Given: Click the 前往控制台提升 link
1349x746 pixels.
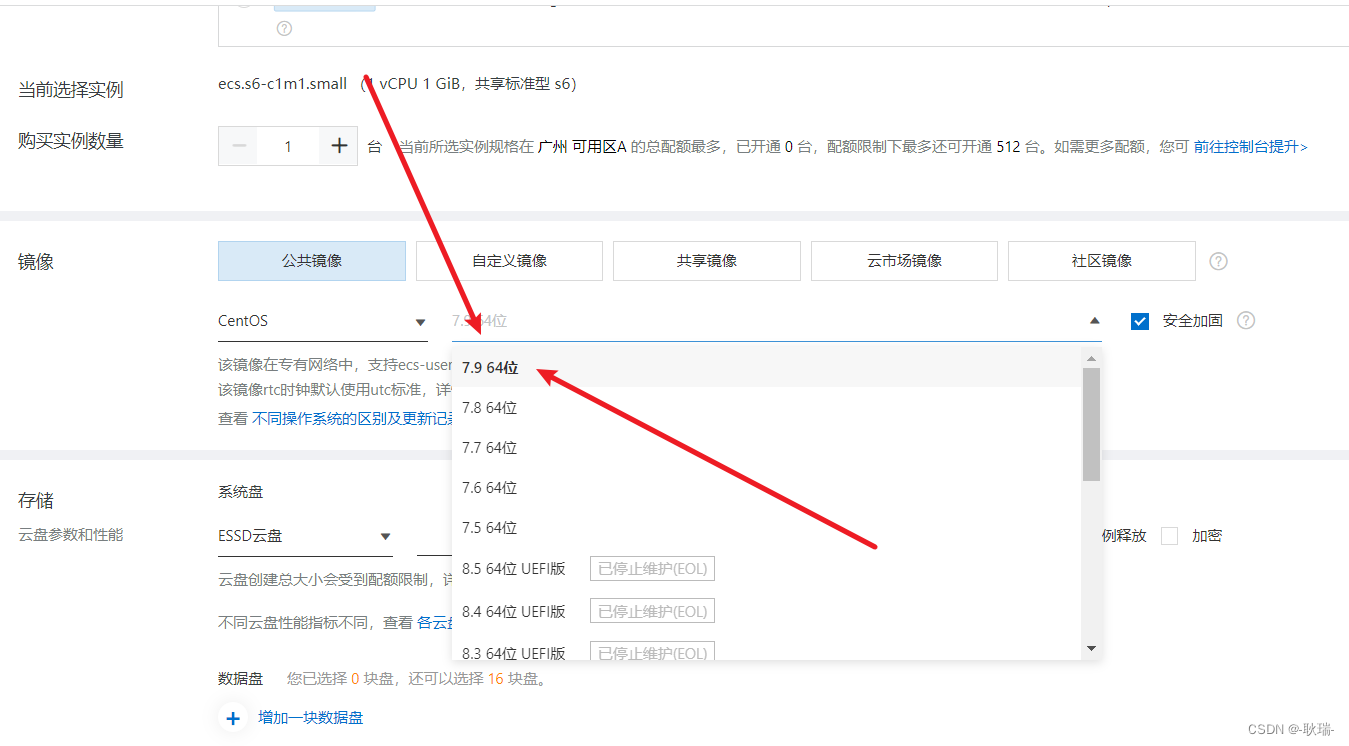Looking at the screenshot, I should 1251,147.
